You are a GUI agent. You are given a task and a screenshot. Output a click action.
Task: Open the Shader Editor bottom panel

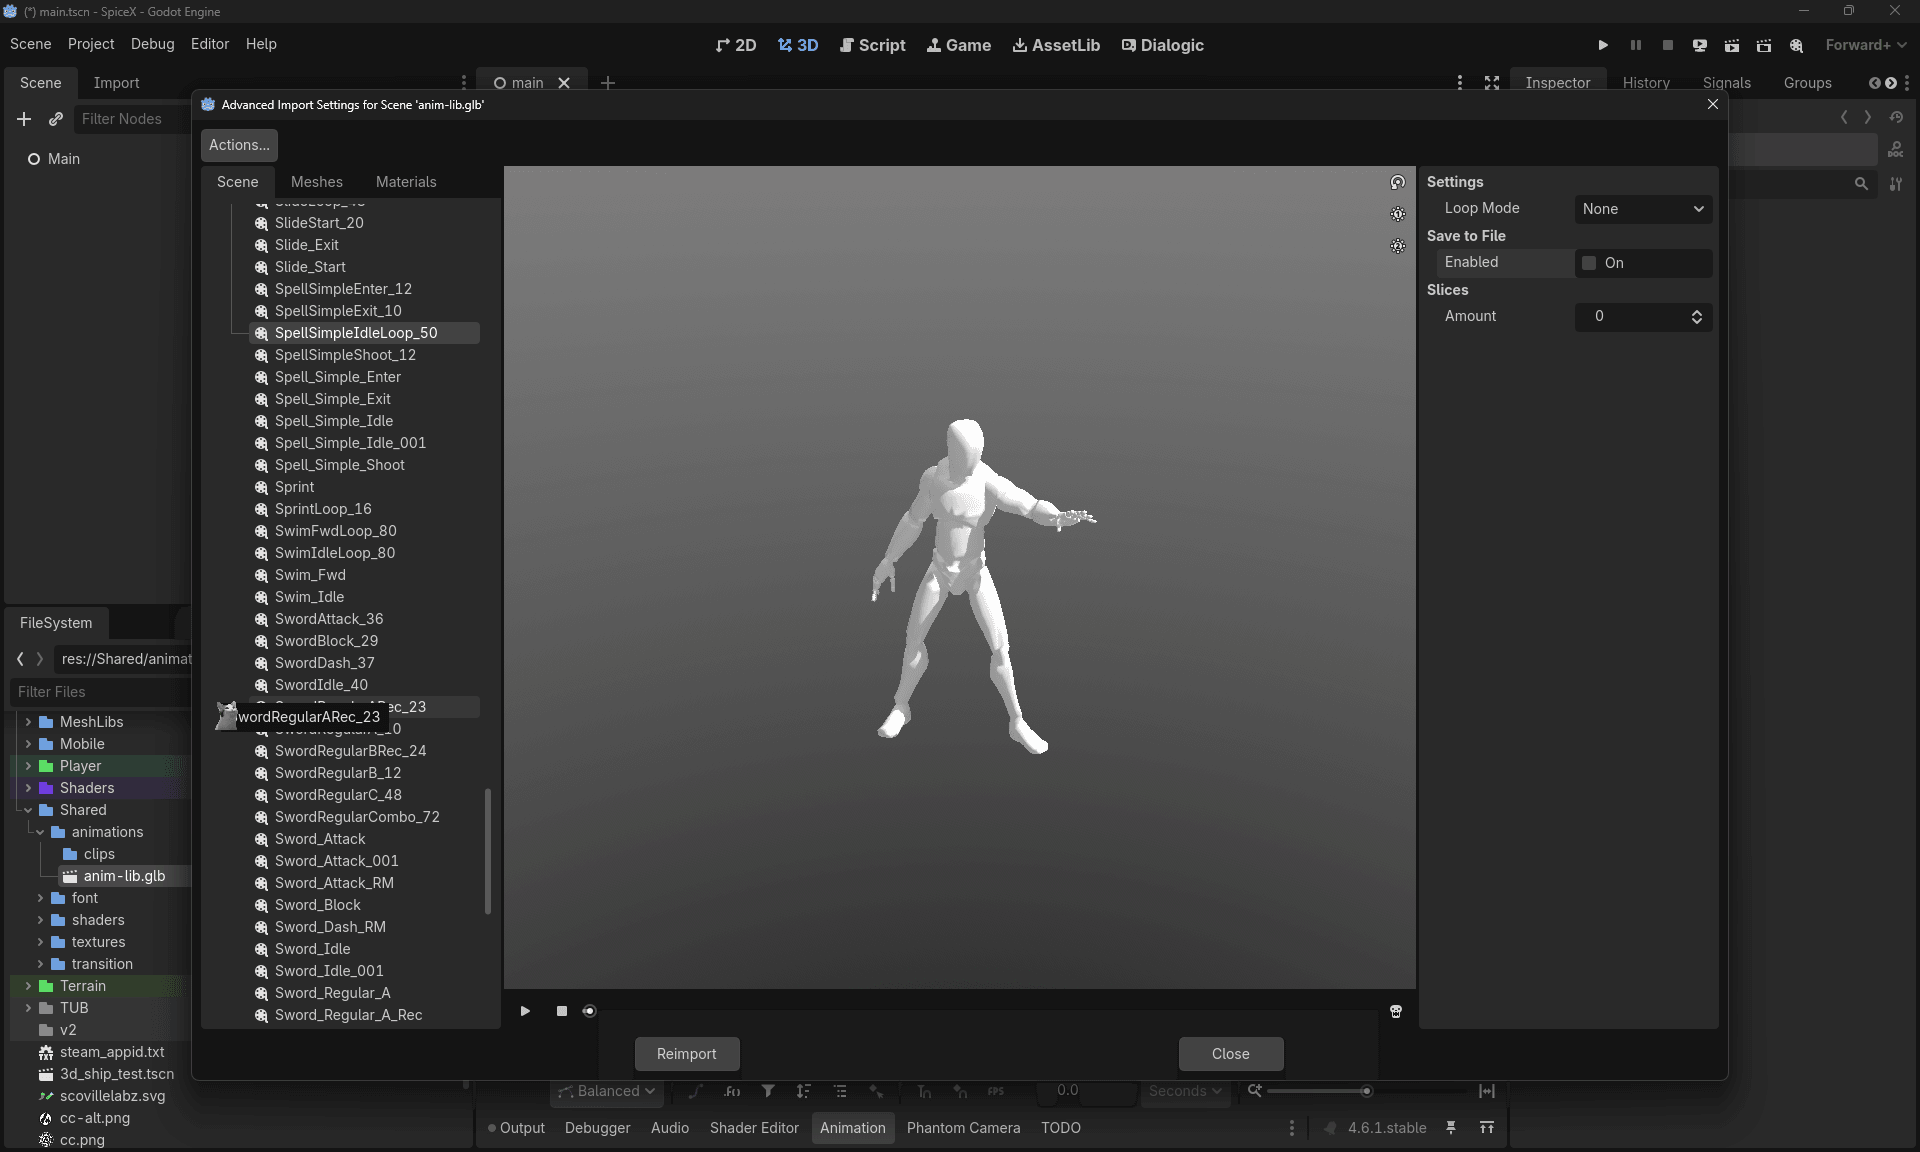coord(754,1128)
